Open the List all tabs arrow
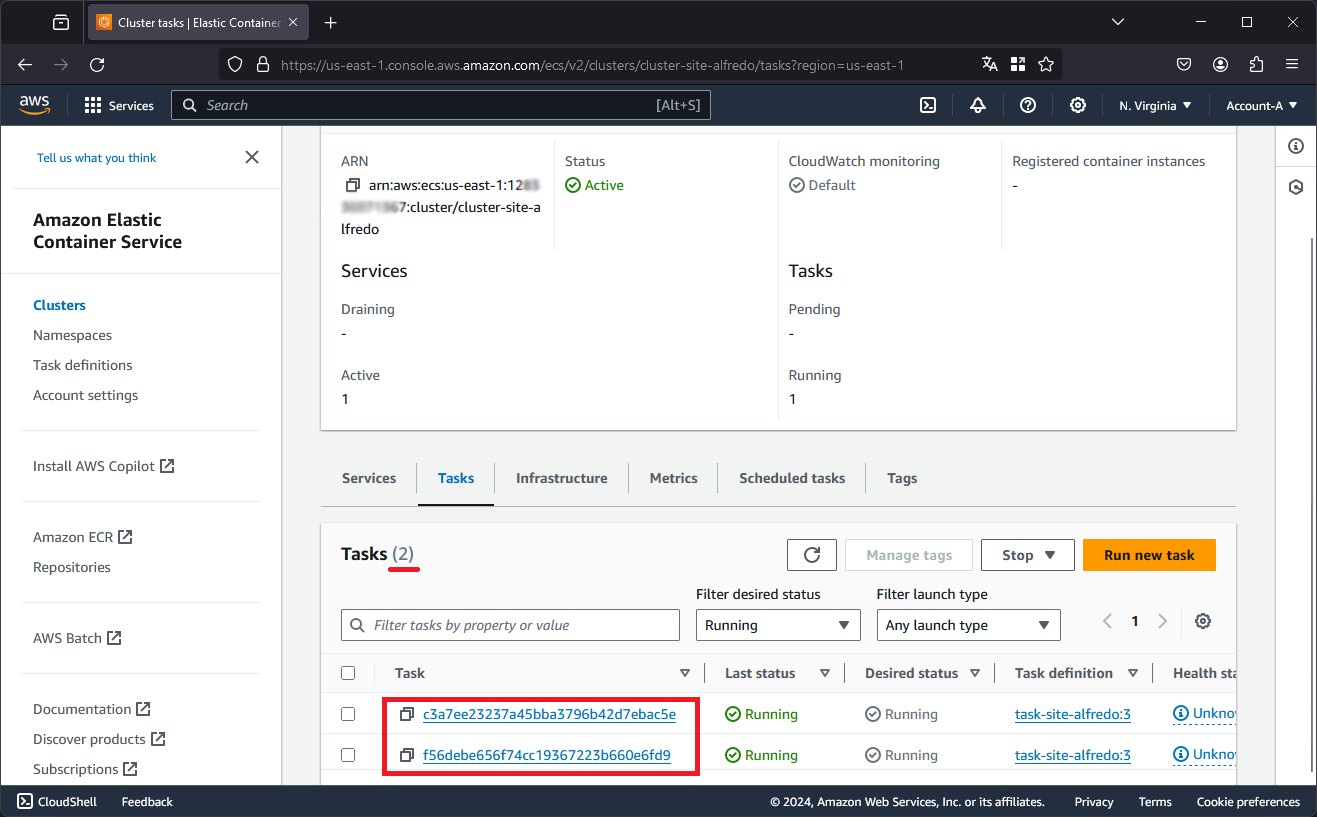This screenshot has width=1317, height=817. pyautogui.click(x=1118, y=22)
